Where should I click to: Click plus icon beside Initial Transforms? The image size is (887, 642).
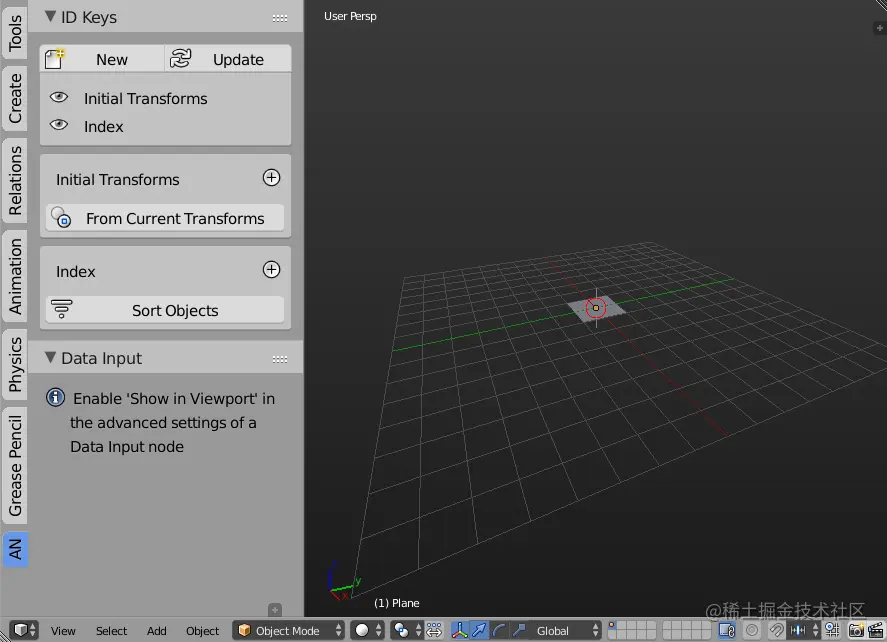click(x=272, y=178)
